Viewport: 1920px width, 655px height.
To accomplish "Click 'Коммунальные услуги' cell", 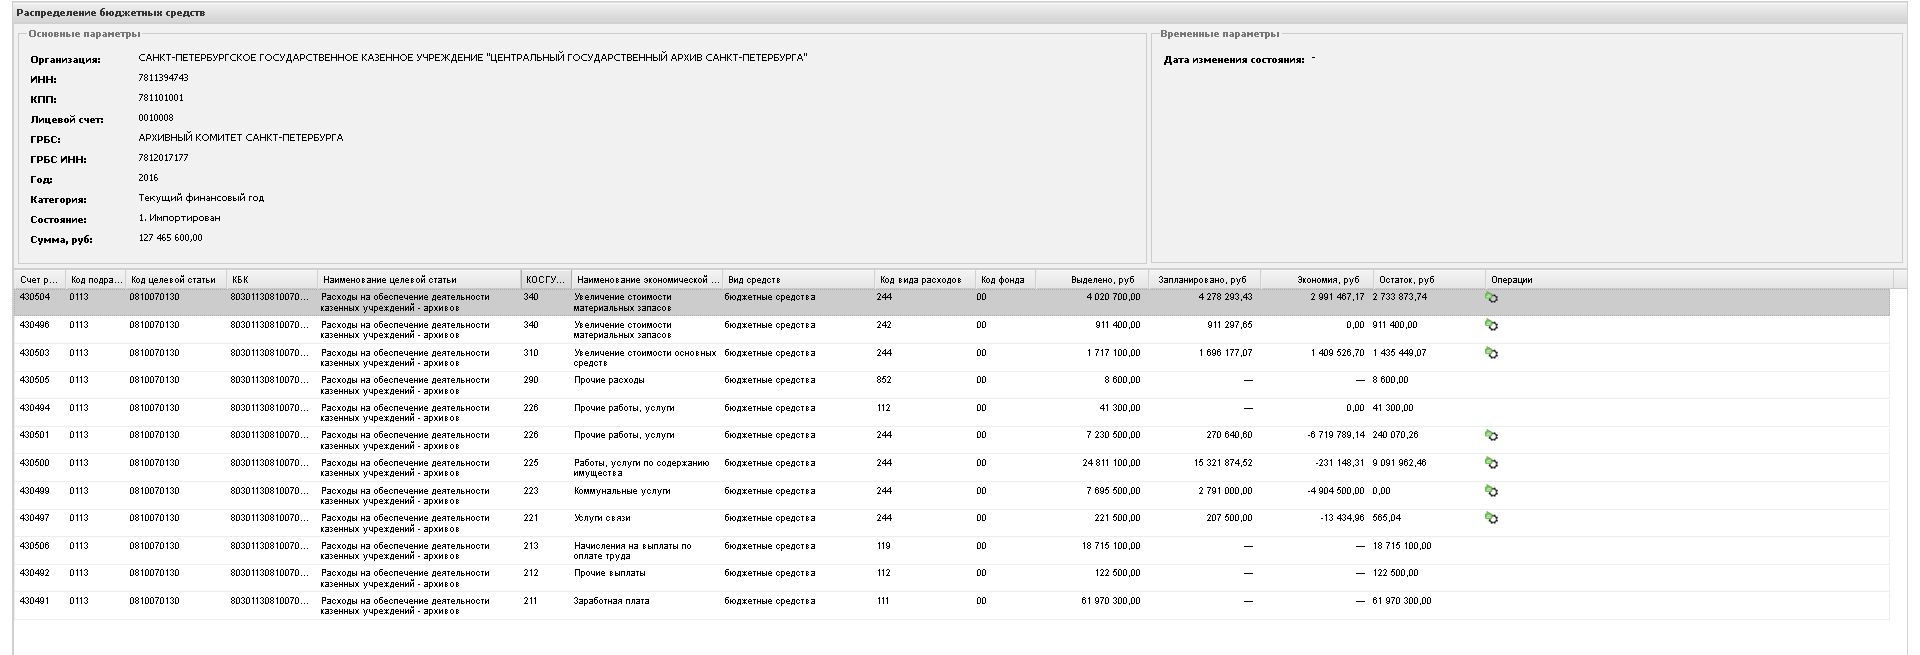I will click(622, 491).
